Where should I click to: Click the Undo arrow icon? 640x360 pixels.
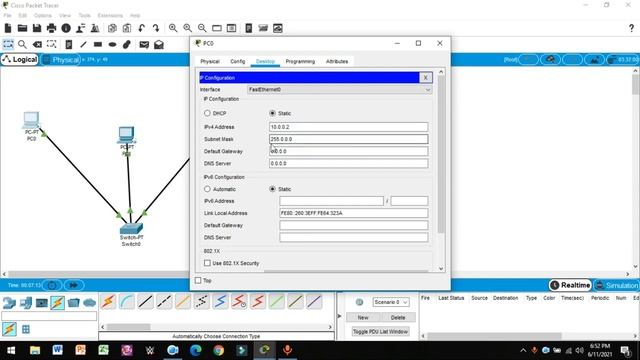click(x=141, y=28)
